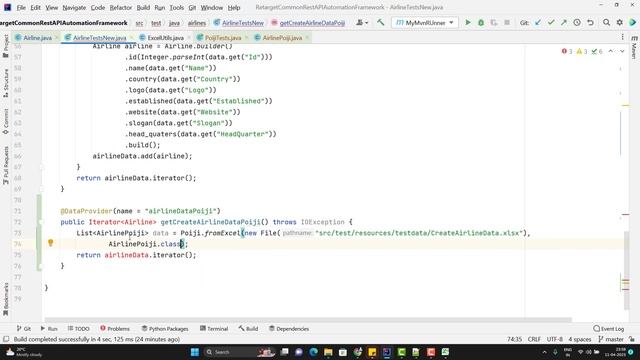The height and width of the screenshot is (360, 640).
Task: Open the File menu
Action: (x=21, y=7)
